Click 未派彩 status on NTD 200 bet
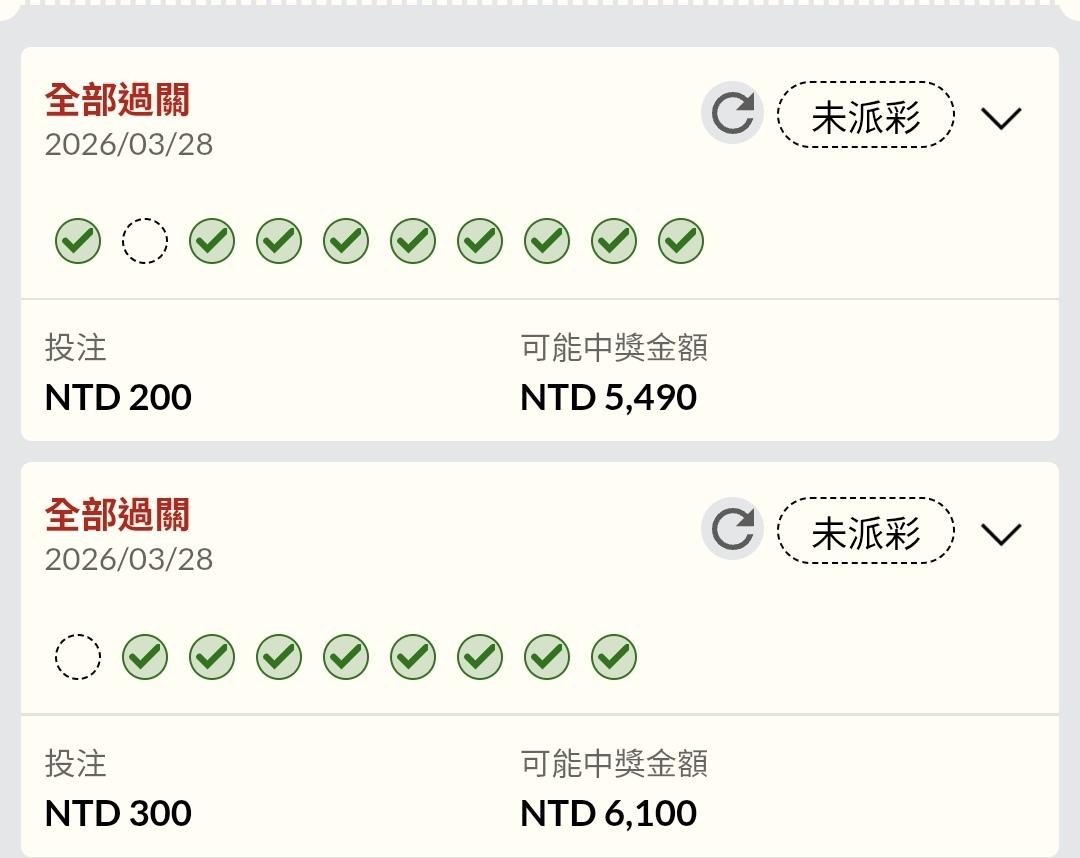The height and width of the screenshot is (858, 1080). click(x=866, y=116)
